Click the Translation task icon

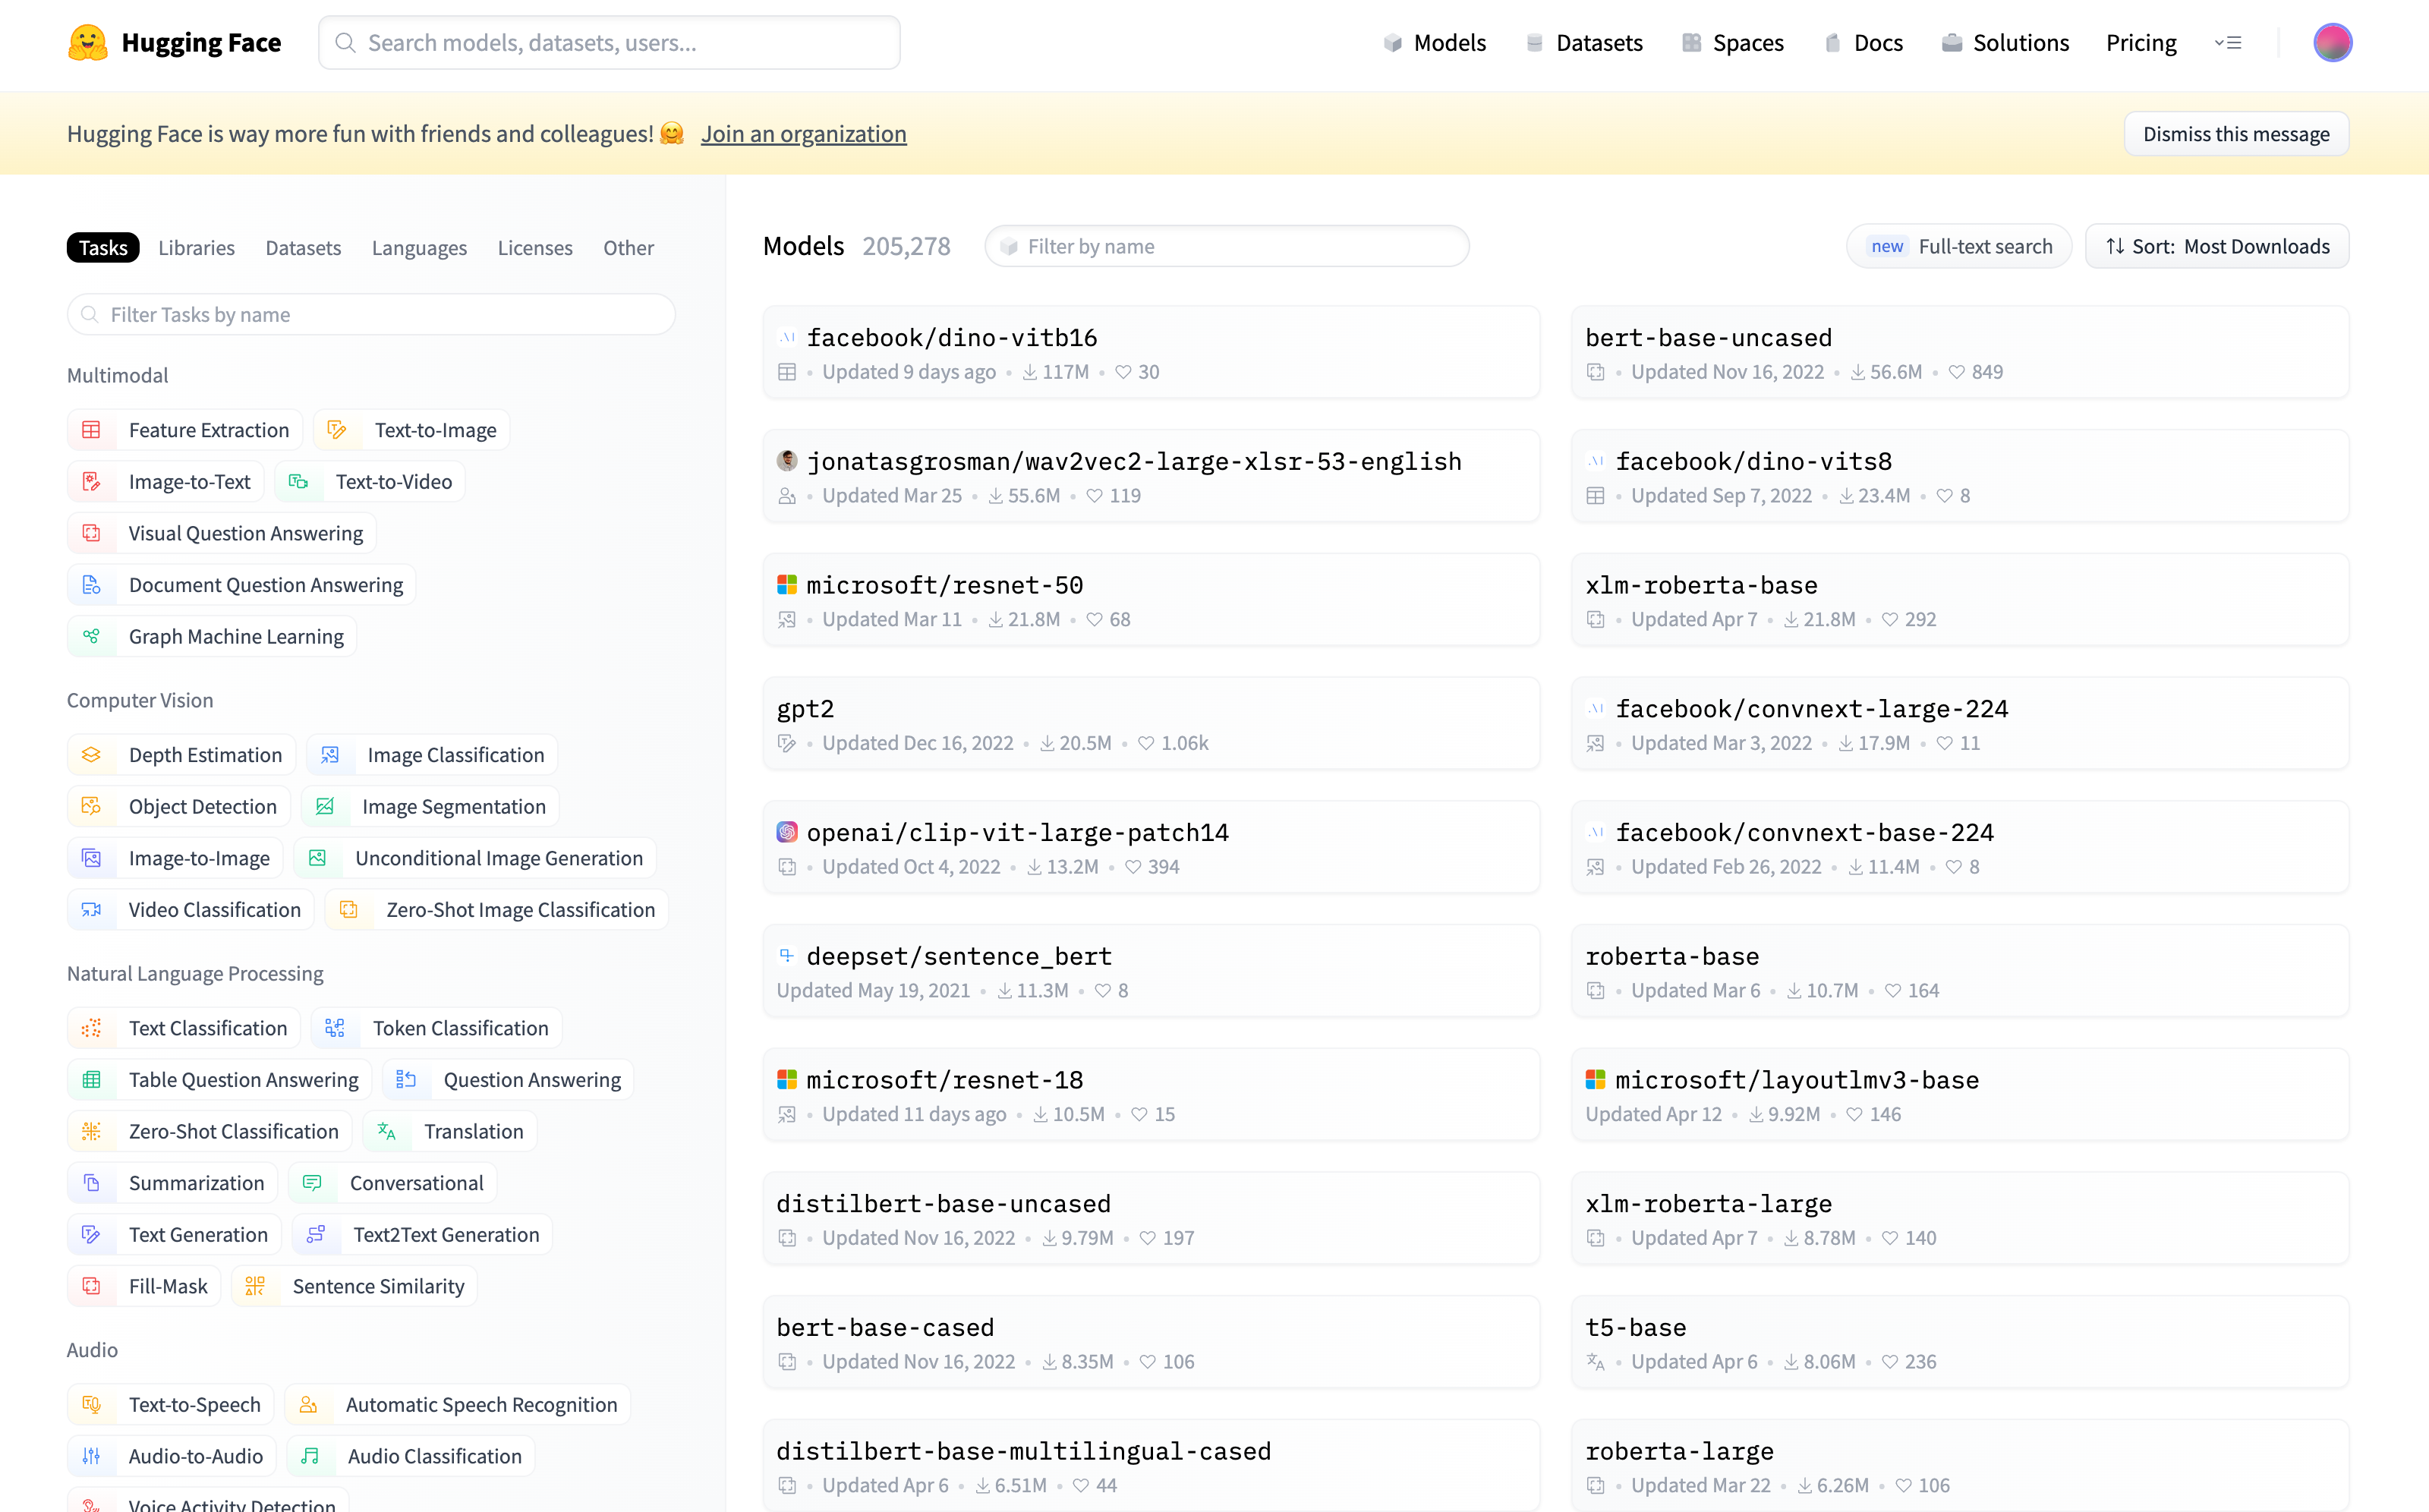click(x=387, y=1131)
